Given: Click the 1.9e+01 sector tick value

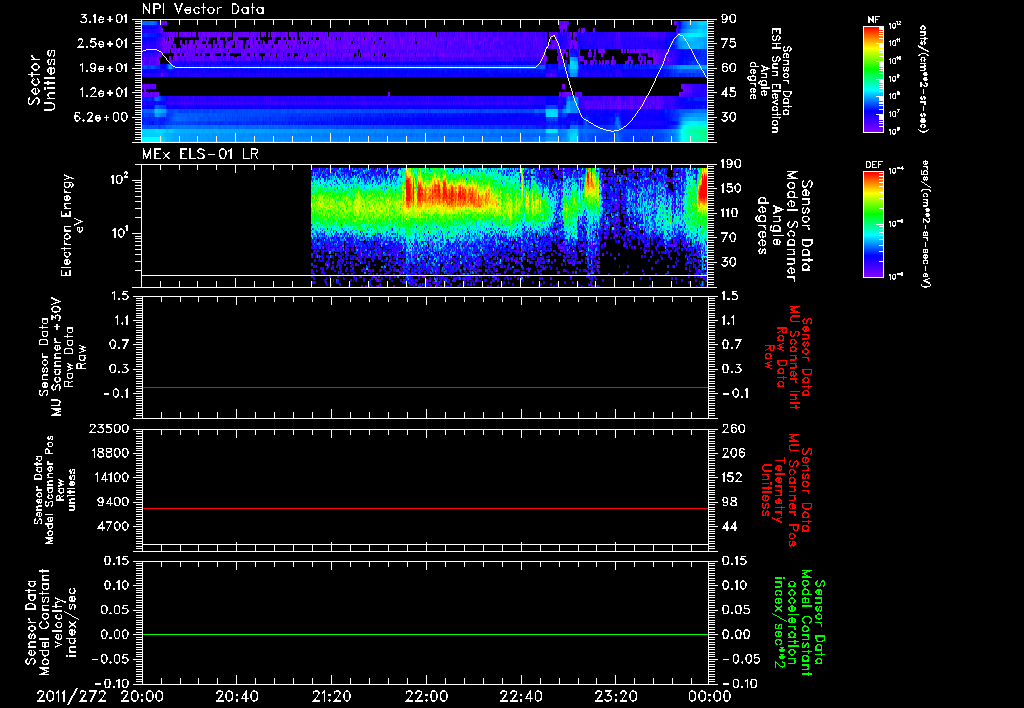Looking at the screenshot, I should pos(103,68).
